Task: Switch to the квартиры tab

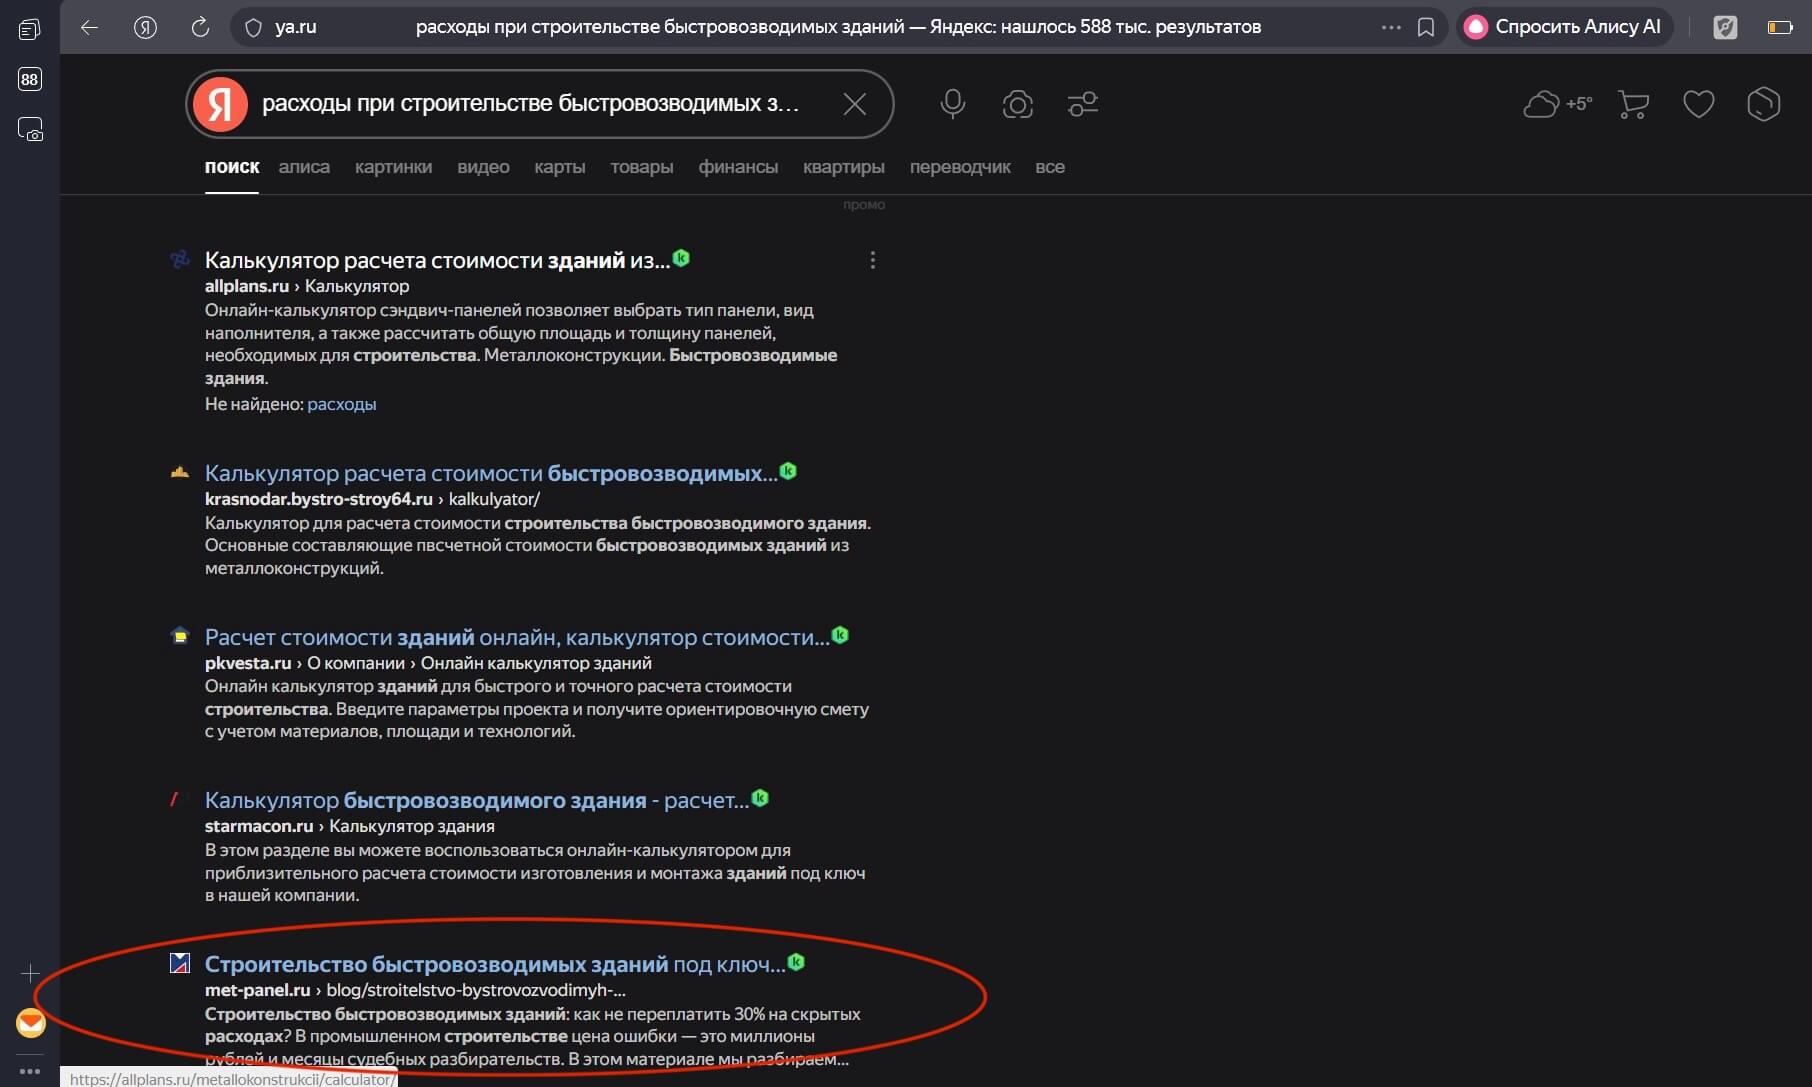Action: click(x=844, y=167)
